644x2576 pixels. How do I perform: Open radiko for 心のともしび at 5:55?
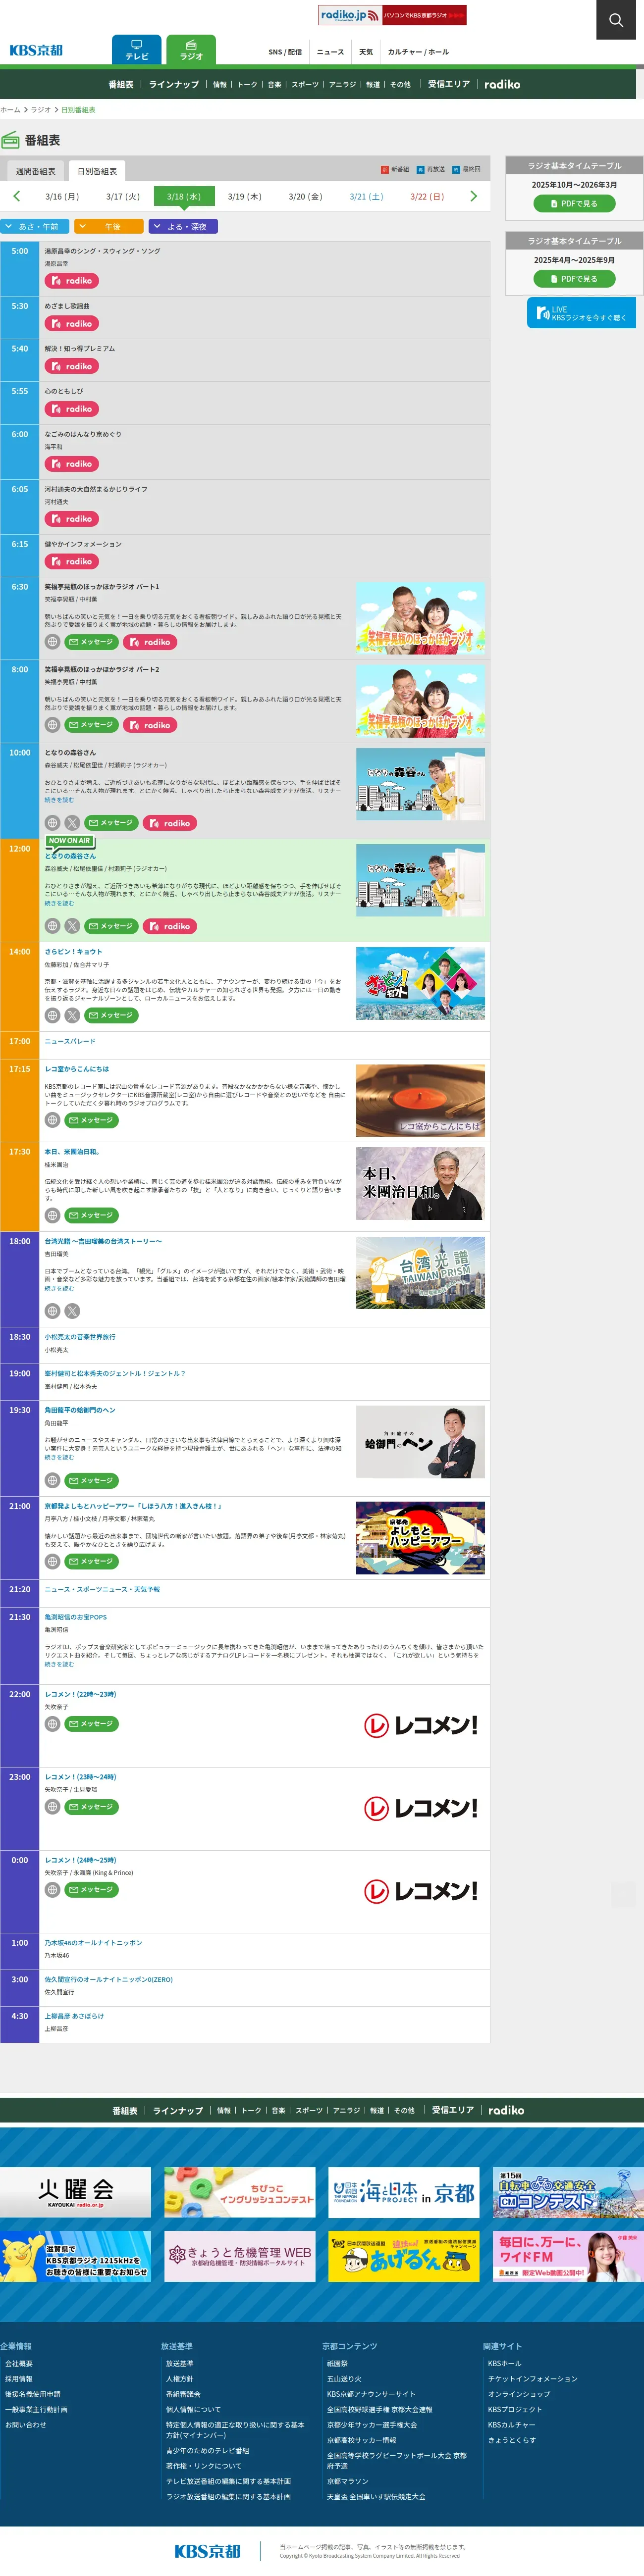click(72, 409)
